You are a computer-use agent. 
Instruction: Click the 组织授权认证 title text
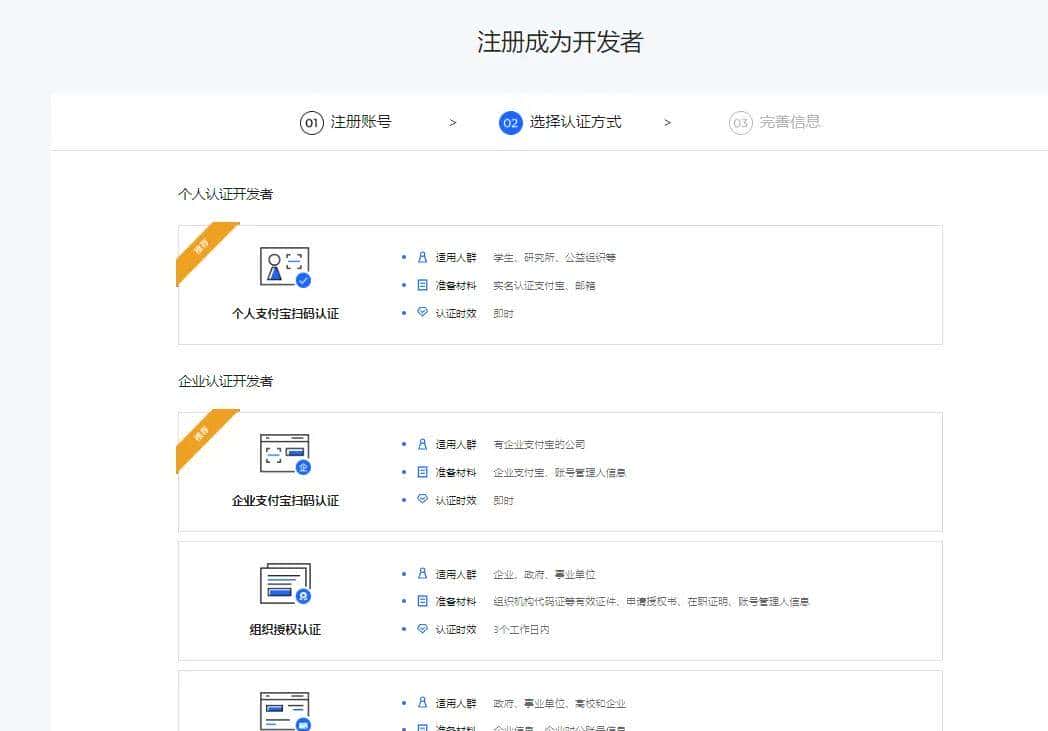[287, 629]
